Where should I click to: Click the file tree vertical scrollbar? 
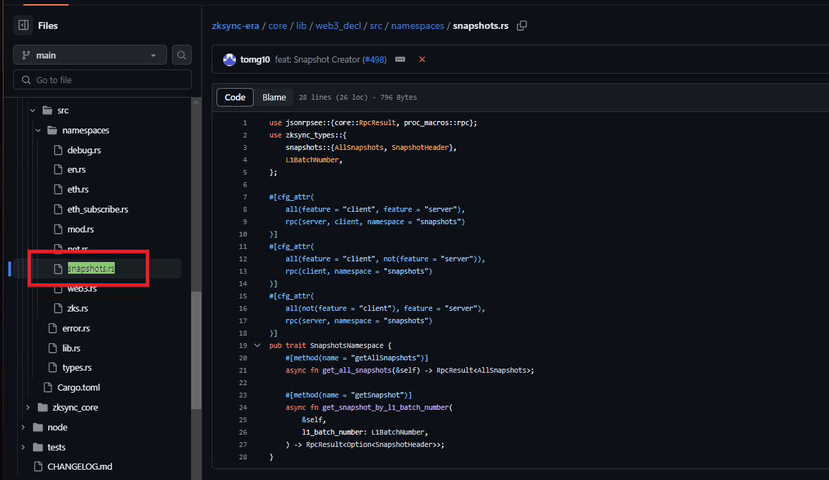point(196,350)
